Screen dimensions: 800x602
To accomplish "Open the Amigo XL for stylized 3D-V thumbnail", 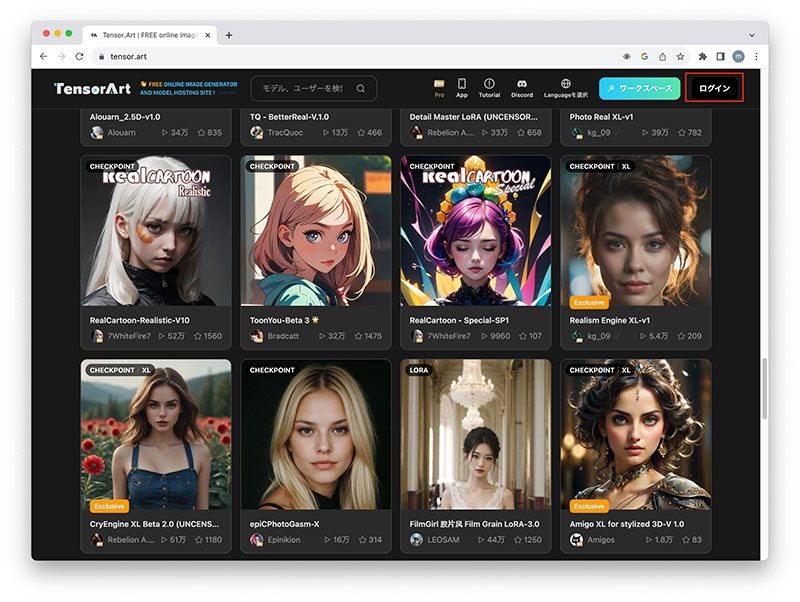I will coord(636,435).
